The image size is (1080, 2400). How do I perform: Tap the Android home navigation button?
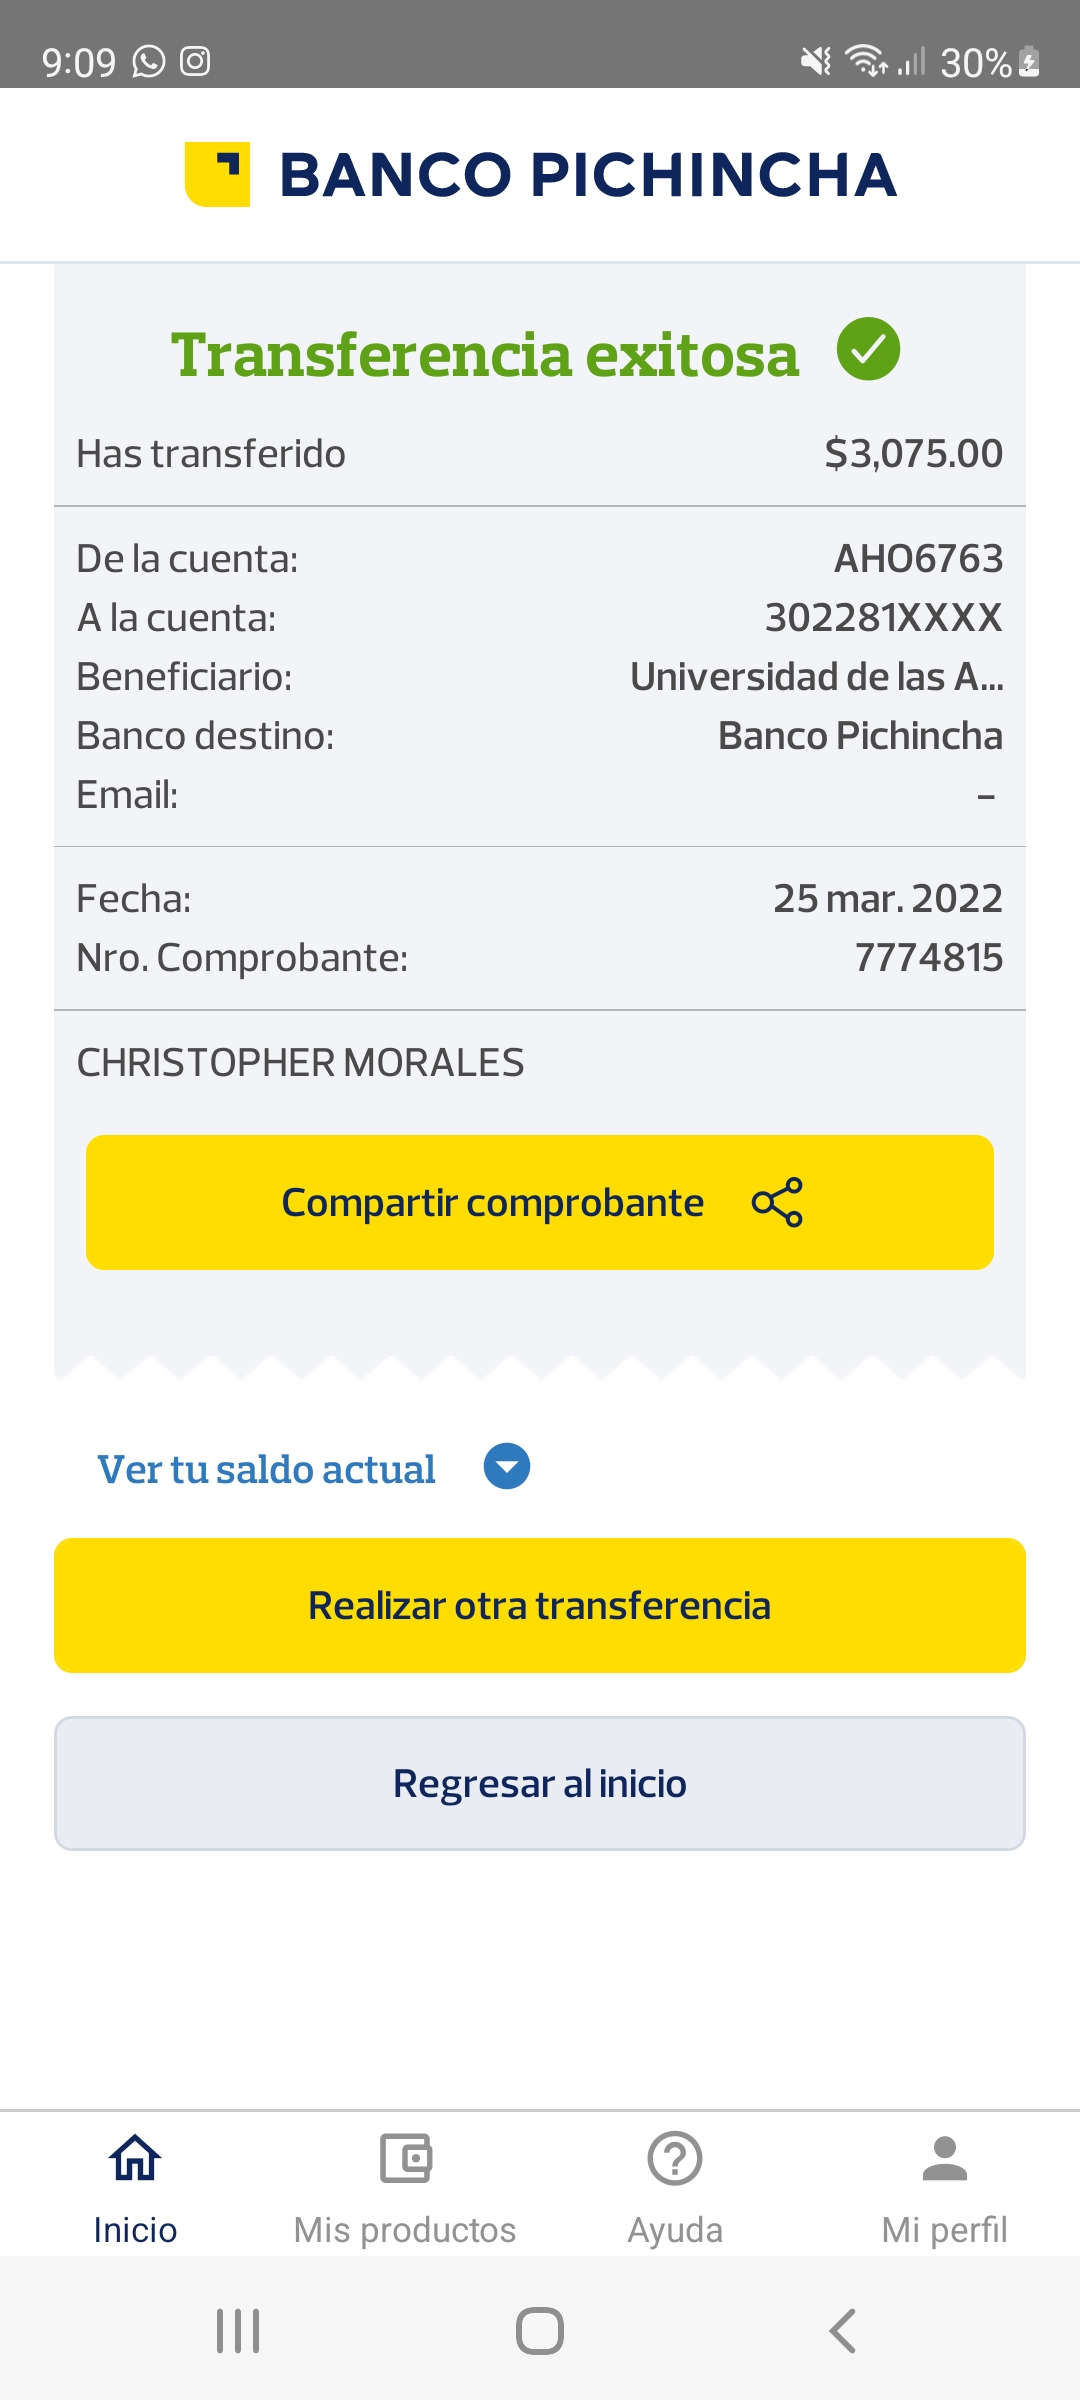[x=540, y=2331]
